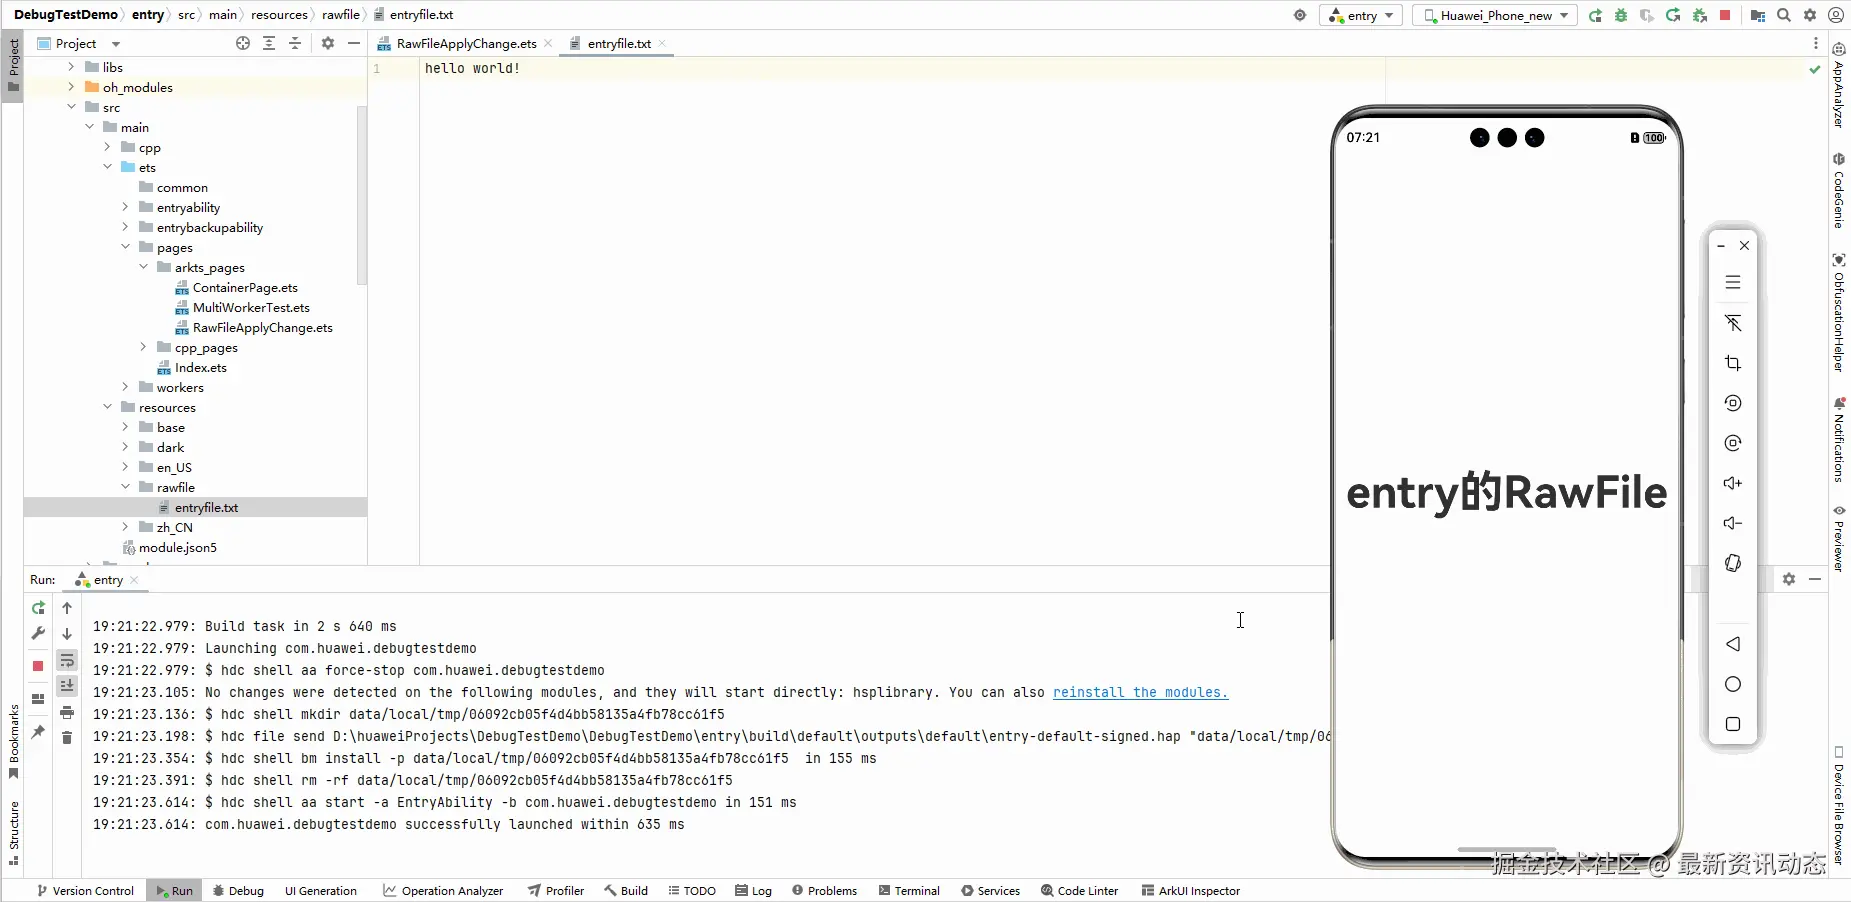Place cursor in the 'hello world!' line
The width and height of the screenshot is (1851, 902).
472,68
